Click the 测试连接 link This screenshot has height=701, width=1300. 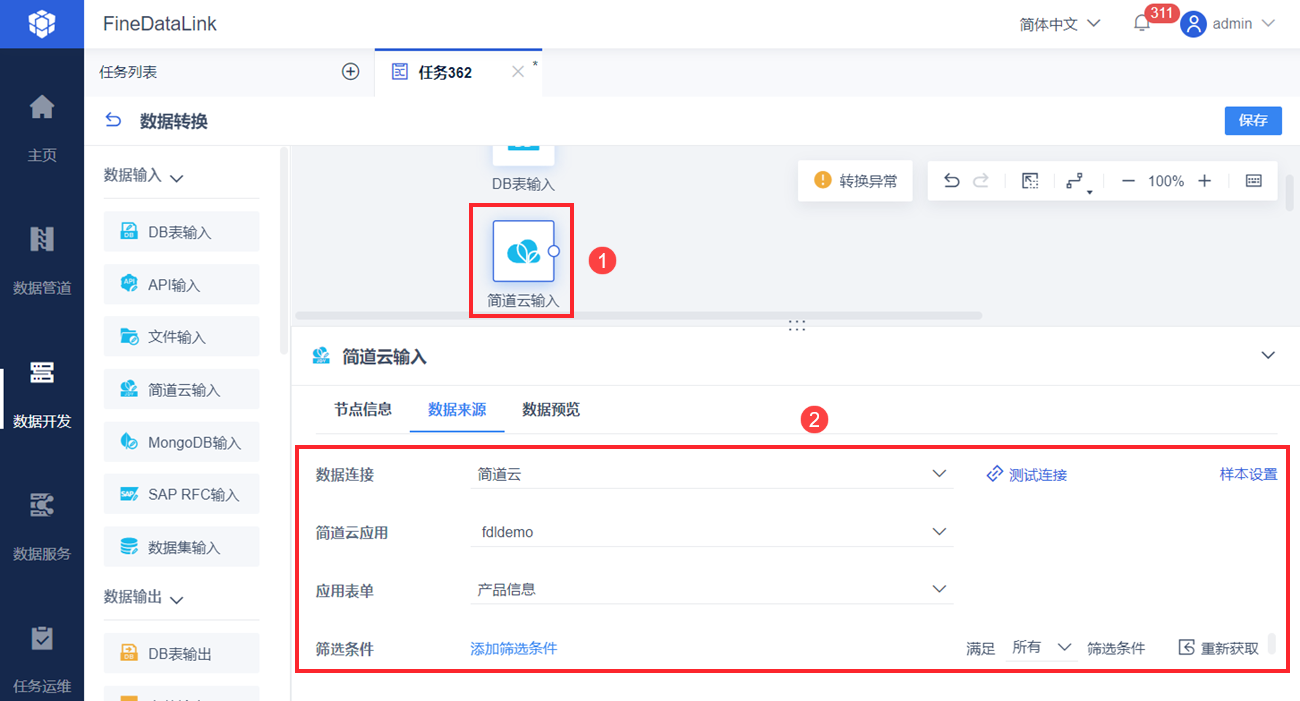pyautogui.click(x=1026, y=475)
